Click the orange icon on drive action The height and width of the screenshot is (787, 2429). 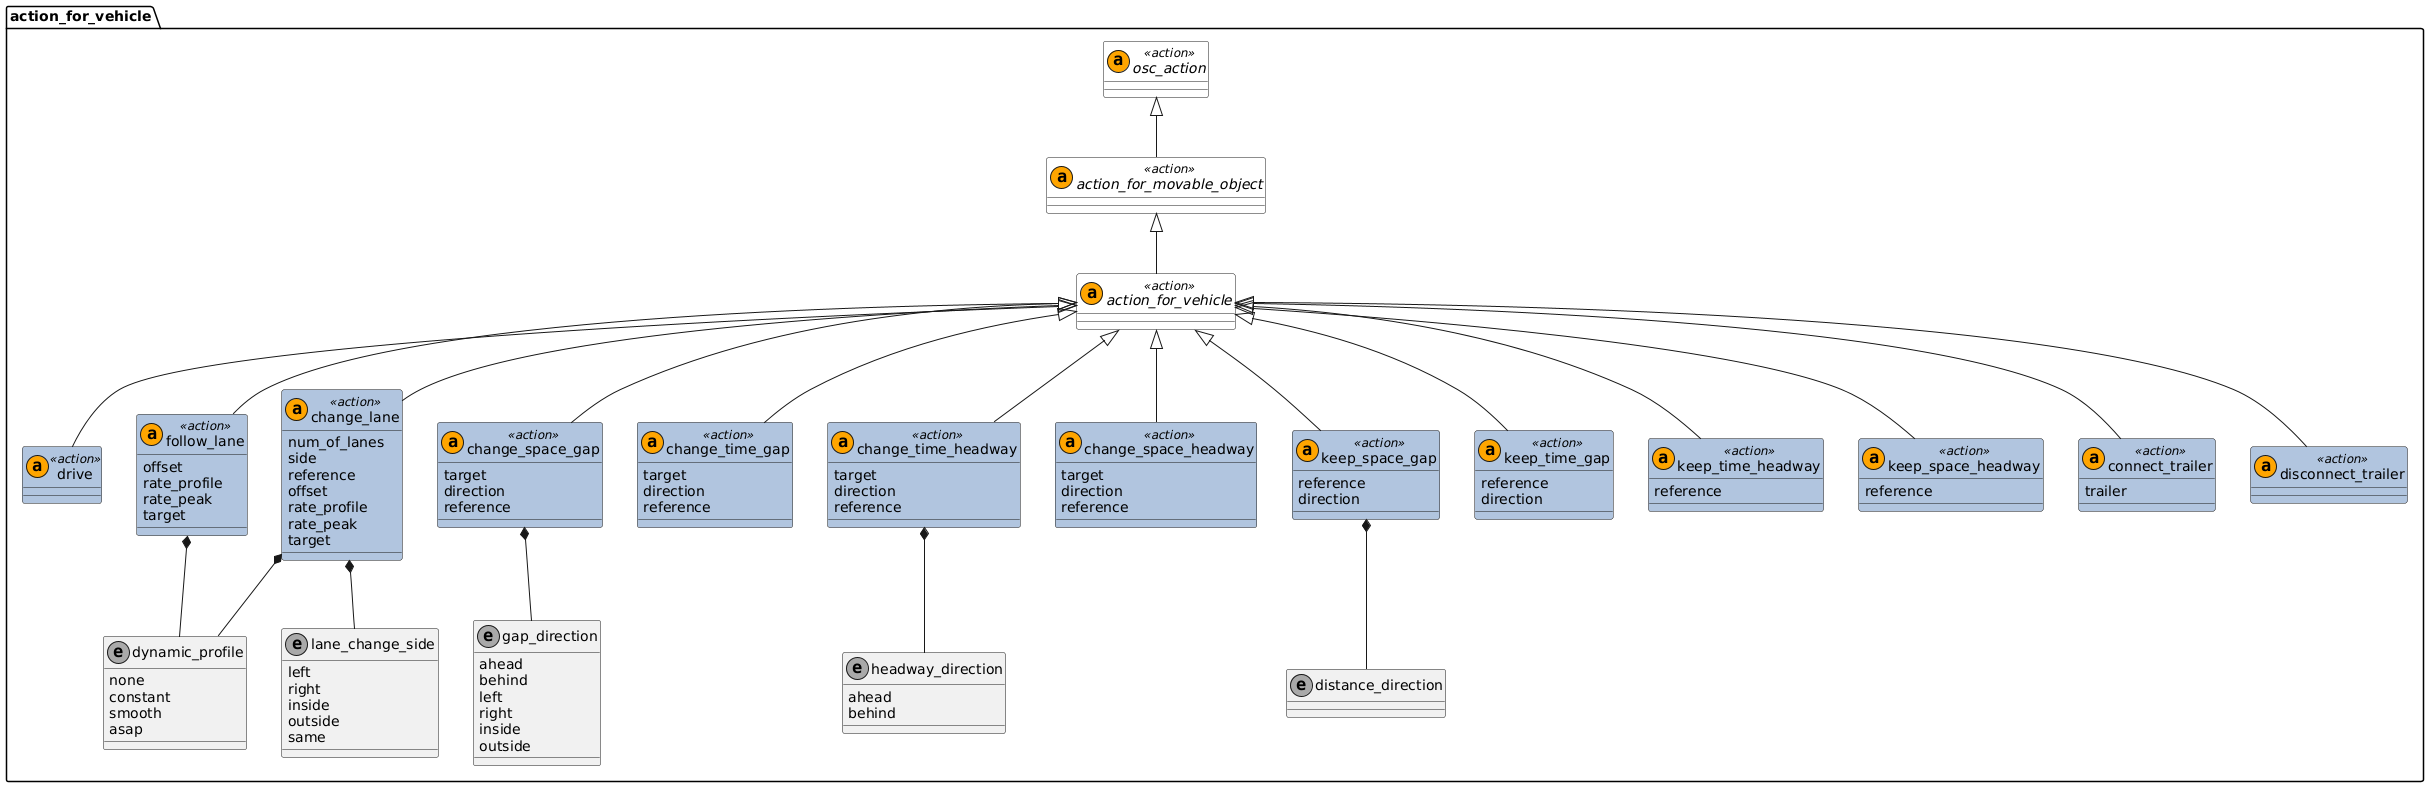[38, 467]
